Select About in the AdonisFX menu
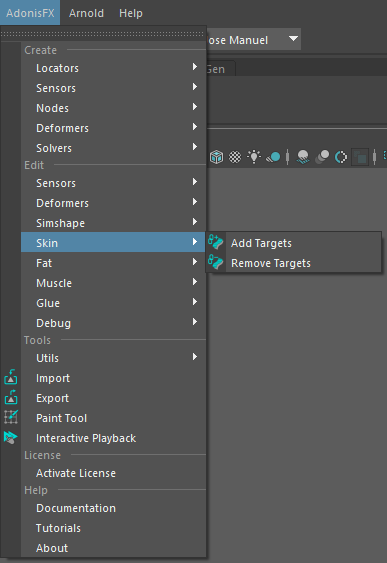Viewport: 387px width, 563px height. 113,548
